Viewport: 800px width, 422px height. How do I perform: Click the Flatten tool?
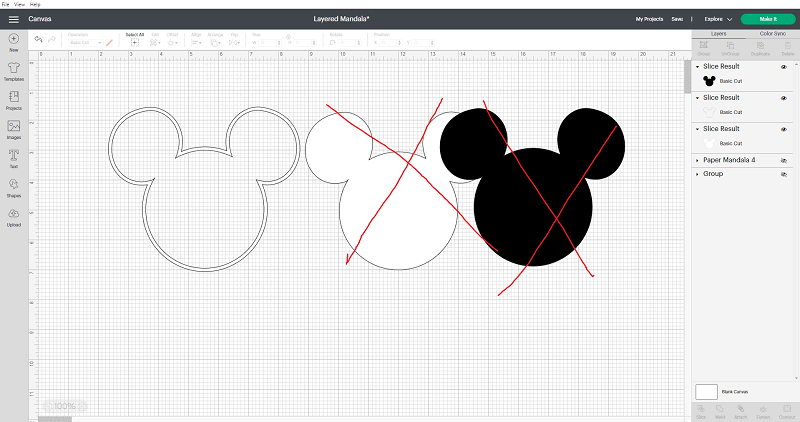(763, 412)
